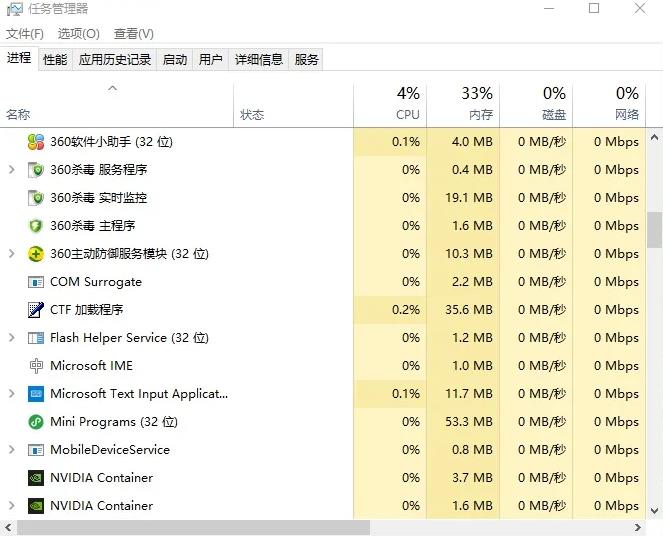Click the horizontal scrollbar right arrow
This screenshot has height=536, width=663.
point(638,528)
